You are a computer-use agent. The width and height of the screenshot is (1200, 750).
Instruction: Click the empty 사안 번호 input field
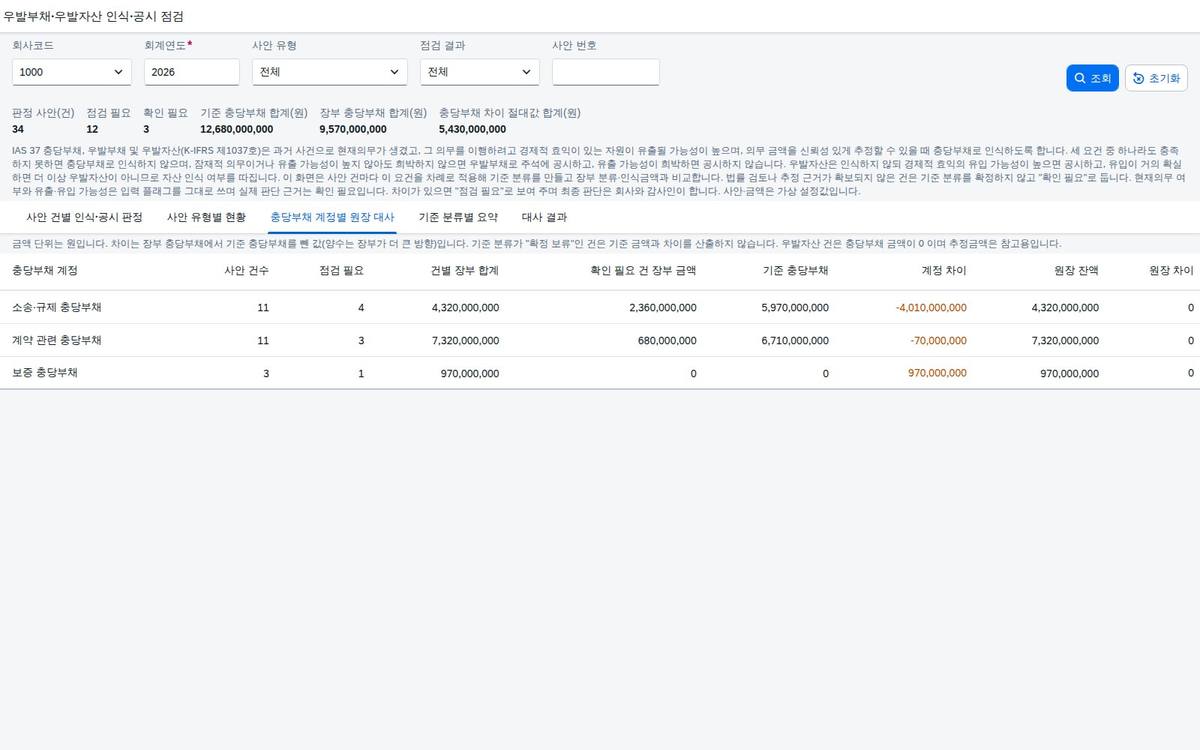click(x=606, y=72)
